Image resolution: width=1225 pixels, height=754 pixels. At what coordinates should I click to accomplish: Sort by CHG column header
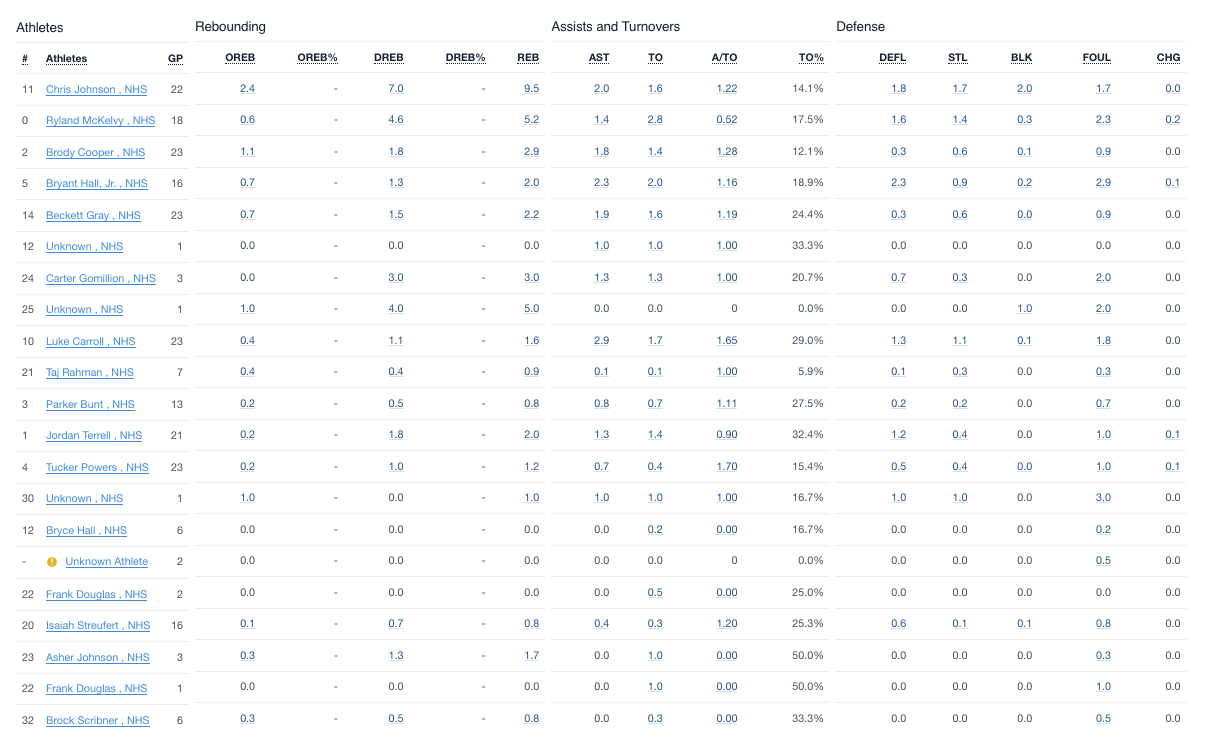pyautogui.click(x=1168, y=58)
